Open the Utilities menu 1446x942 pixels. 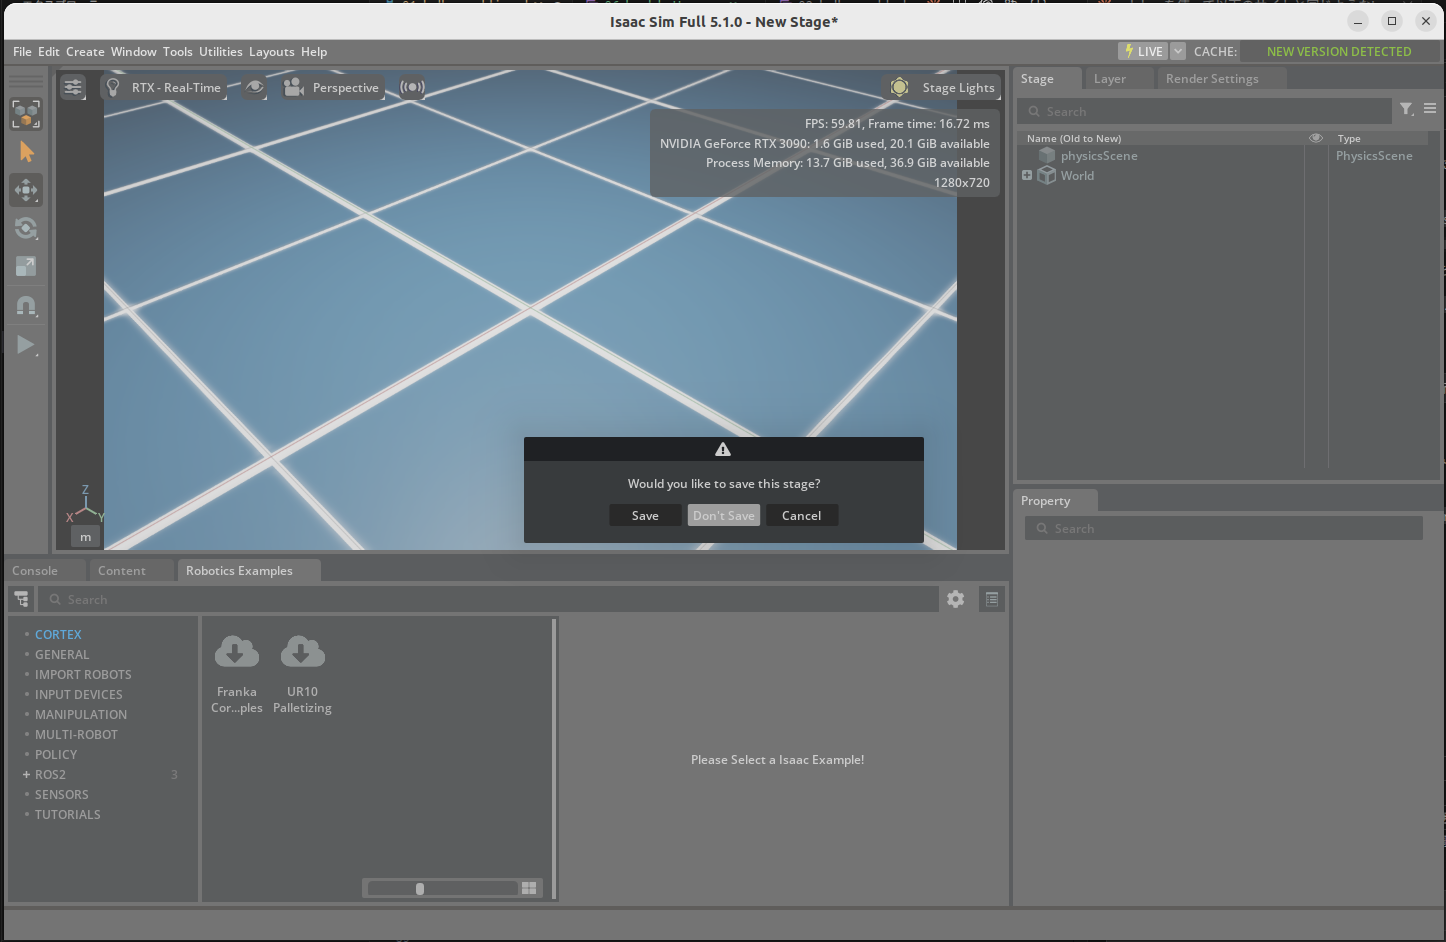tap(220, 52)
